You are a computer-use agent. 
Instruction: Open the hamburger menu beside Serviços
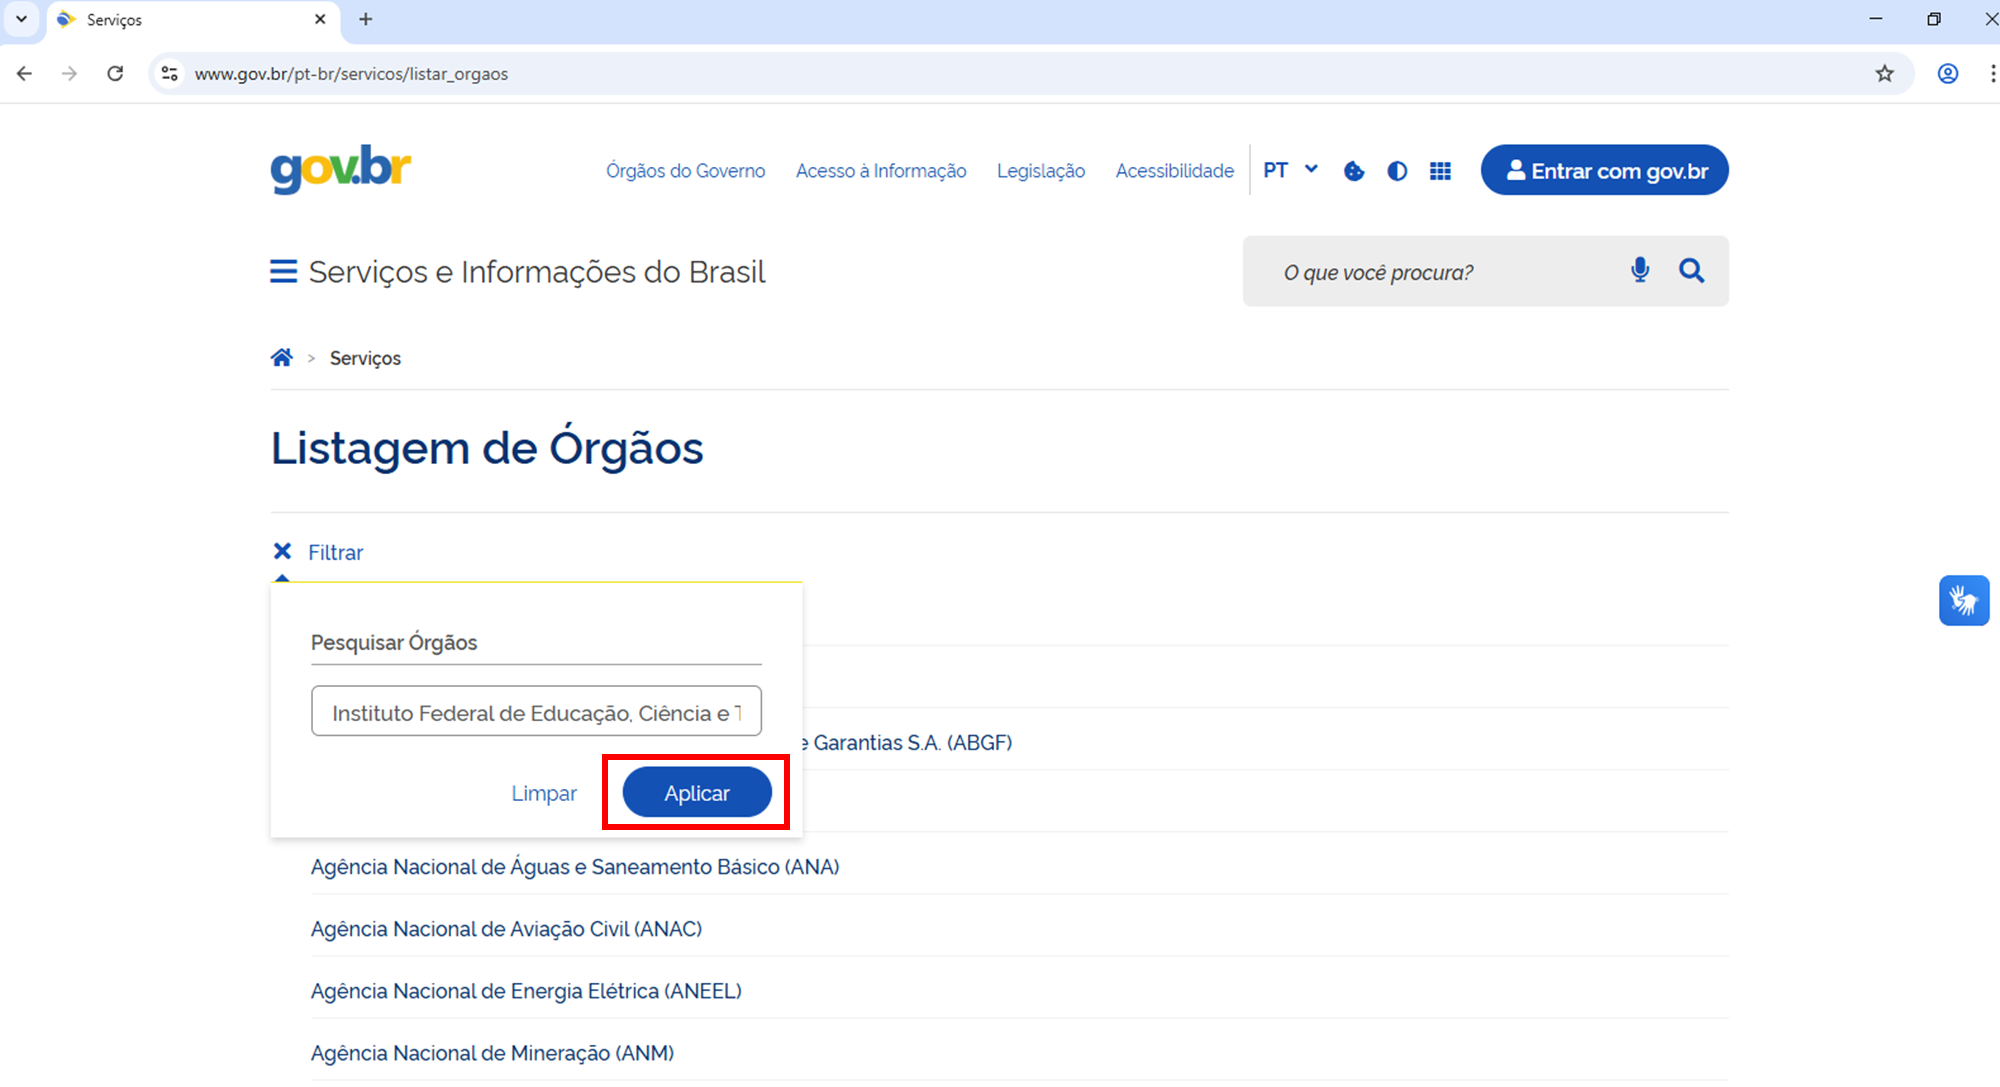283,272
